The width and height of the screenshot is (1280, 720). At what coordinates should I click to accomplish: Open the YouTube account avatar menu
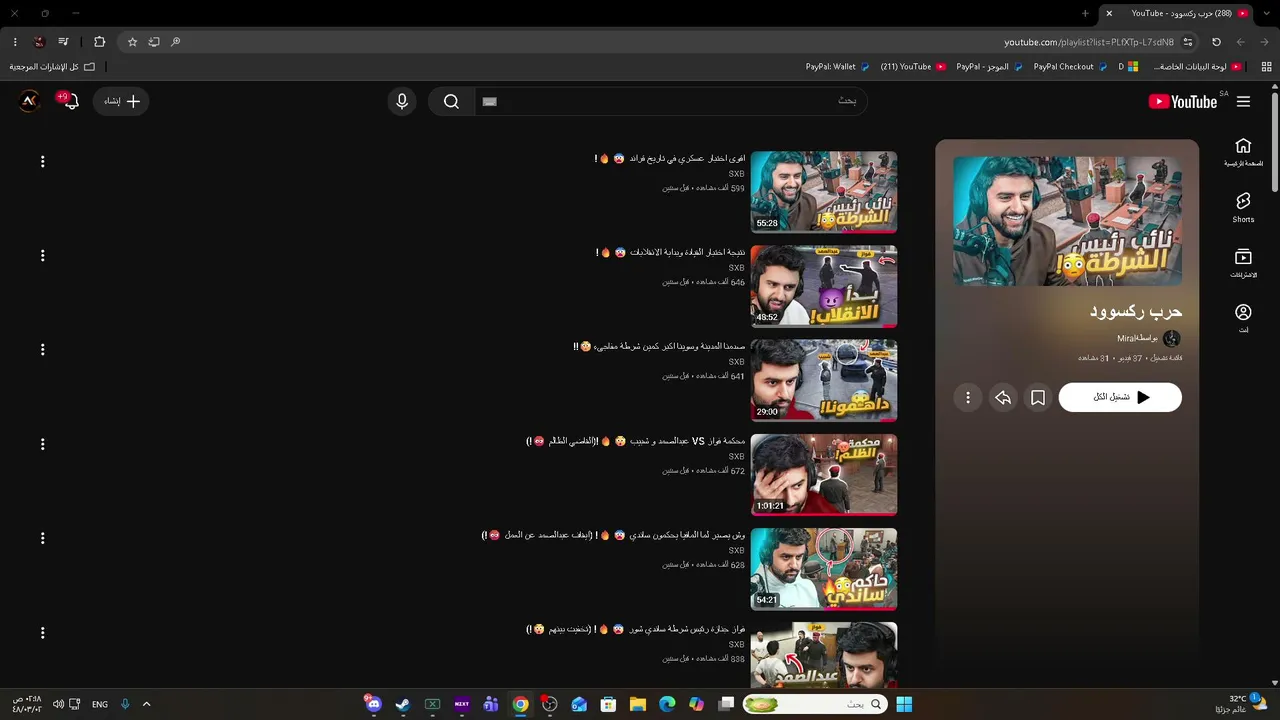point(30,101)
